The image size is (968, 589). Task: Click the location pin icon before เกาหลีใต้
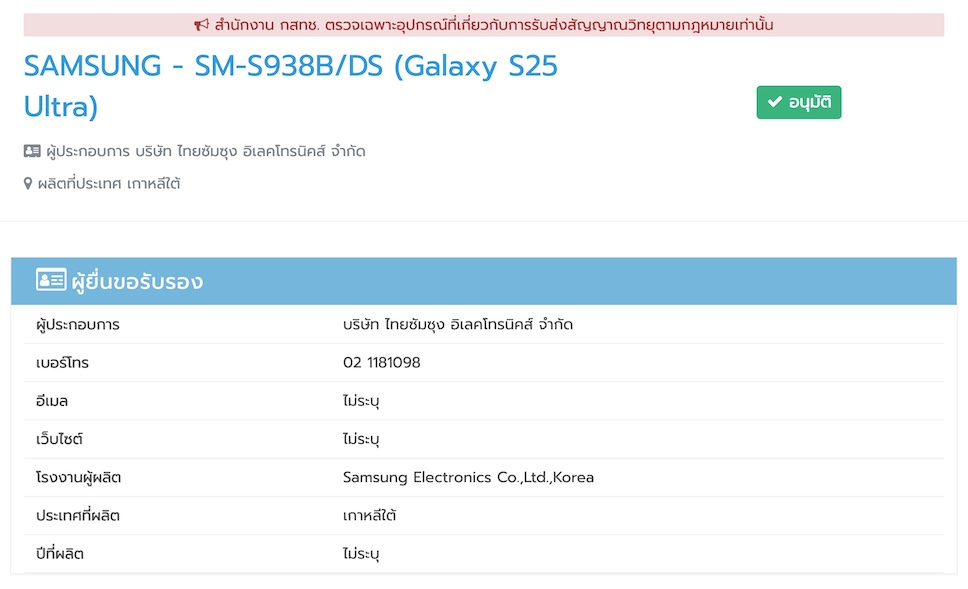coord(28,182)
